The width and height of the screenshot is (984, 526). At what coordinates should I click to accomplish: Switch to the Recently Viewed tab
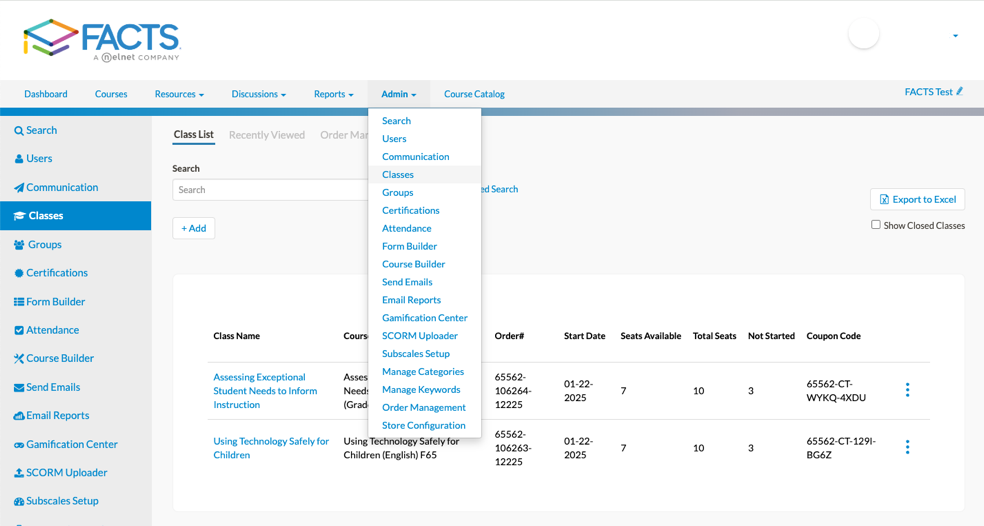(267, 135)
